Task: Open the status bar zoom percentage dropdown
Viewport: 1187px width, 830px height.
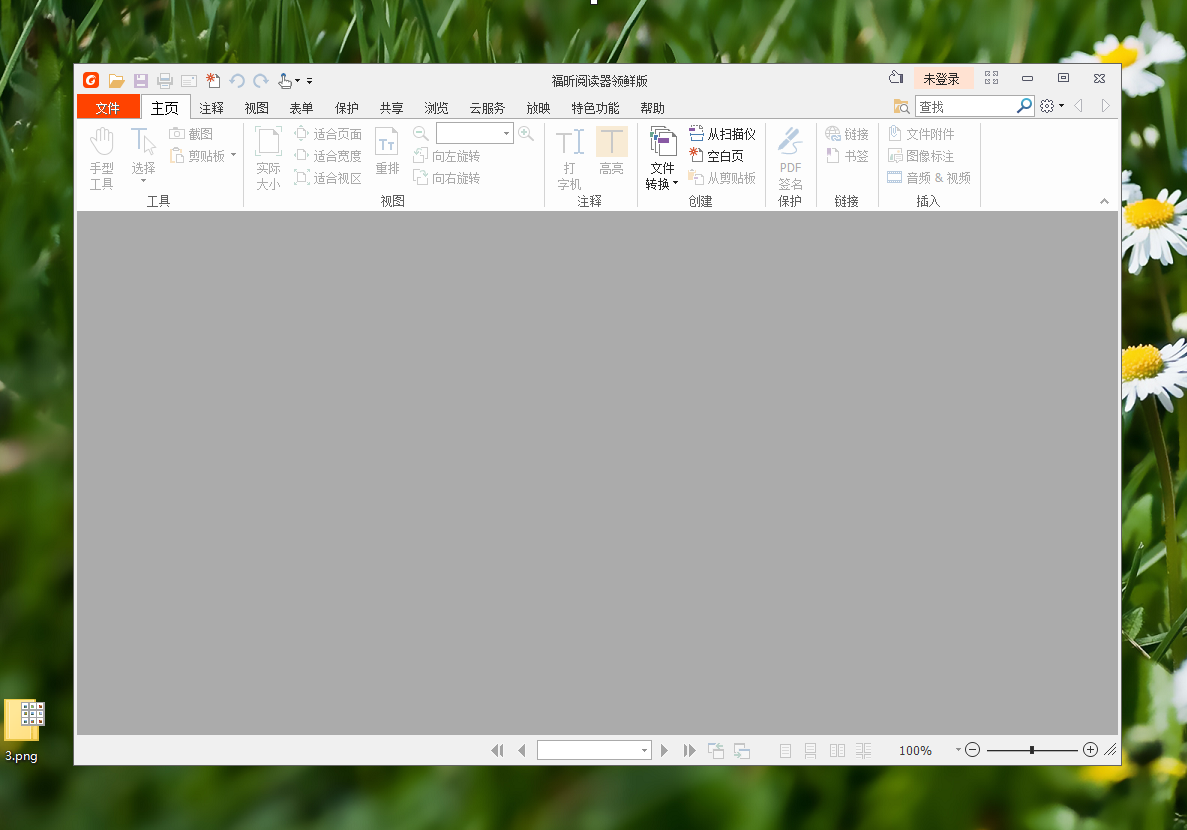Action: (958, 750)
